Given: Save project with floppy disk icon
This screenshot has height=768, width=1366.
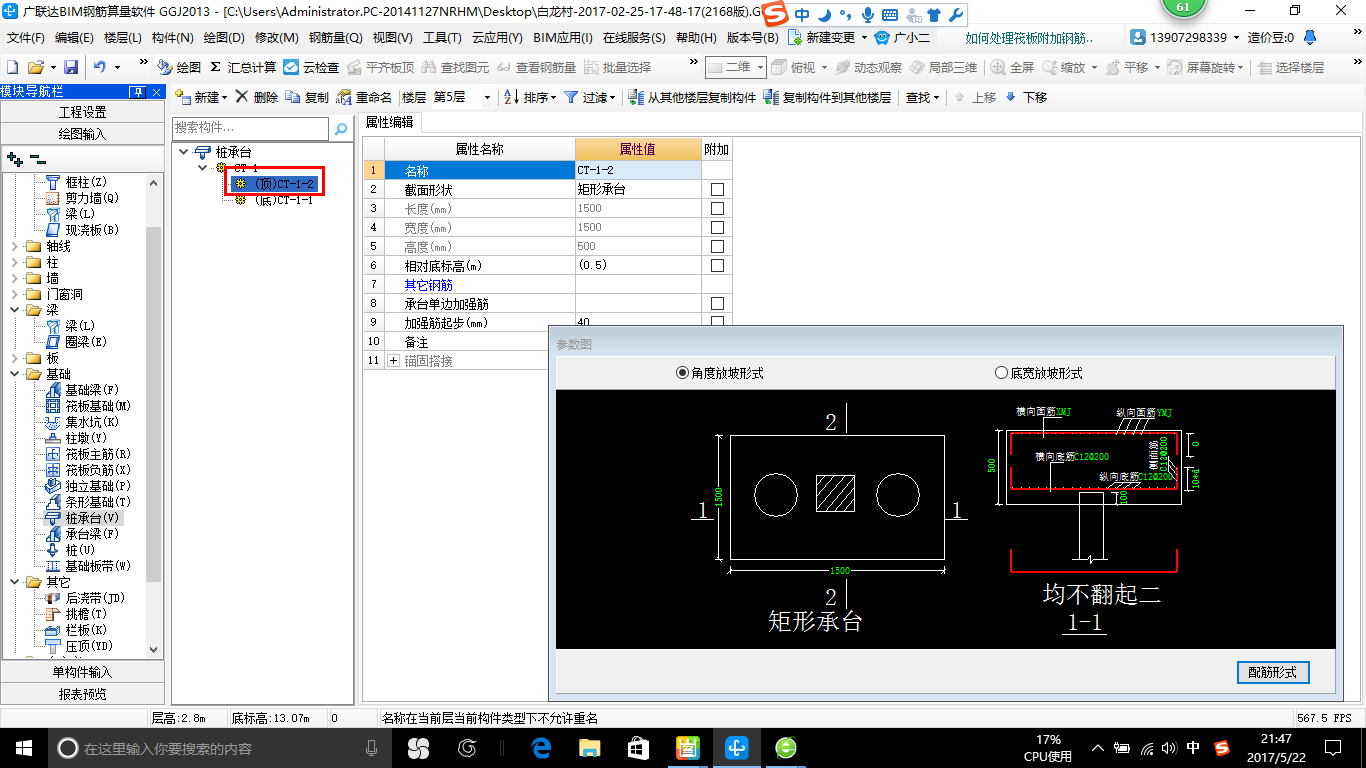Looking at the screenshot, I should (x=71, y=67).
